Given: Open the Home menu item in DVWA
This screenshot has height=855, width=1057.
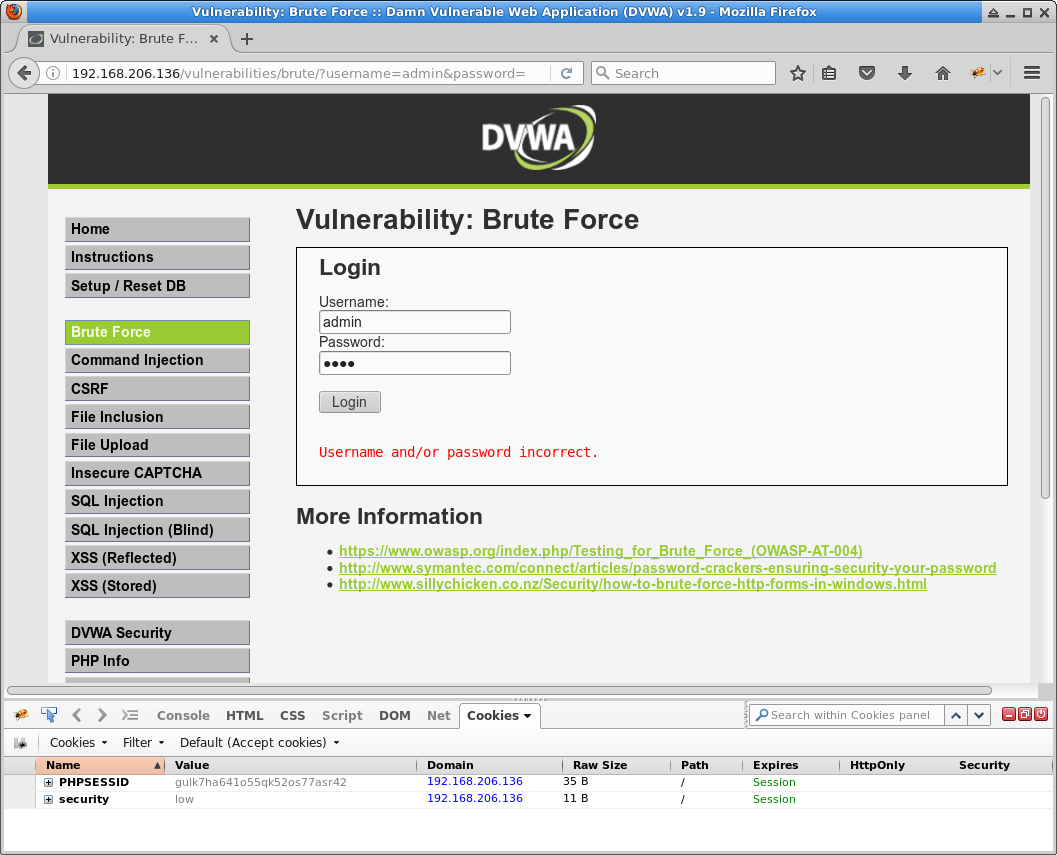Looking at the screenshot, I should [x=157, y=229].
